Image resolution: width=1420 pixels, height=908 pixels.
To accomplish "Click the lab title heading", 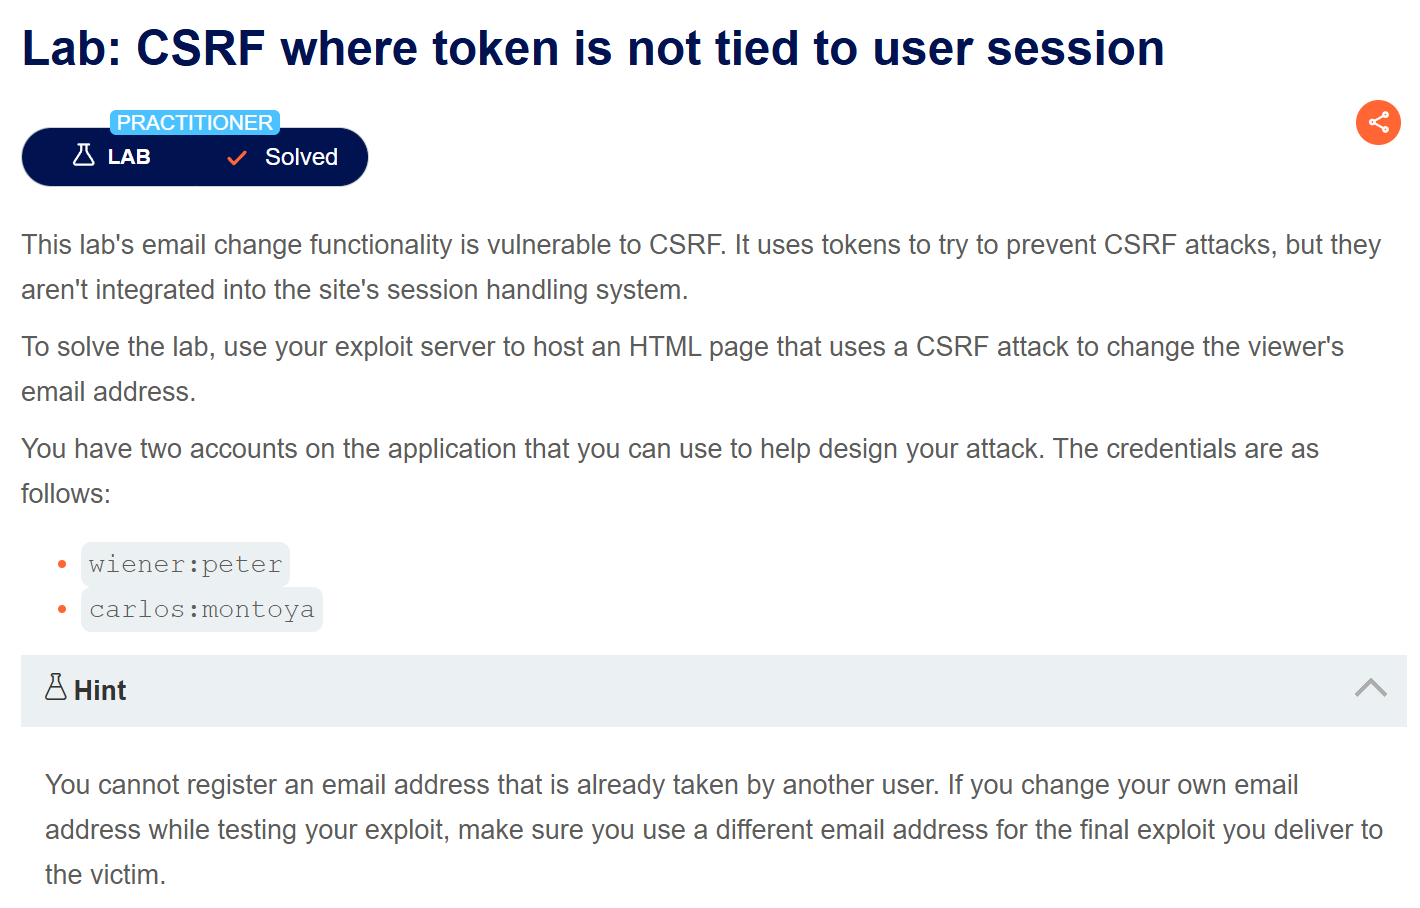I will point(593,48).
